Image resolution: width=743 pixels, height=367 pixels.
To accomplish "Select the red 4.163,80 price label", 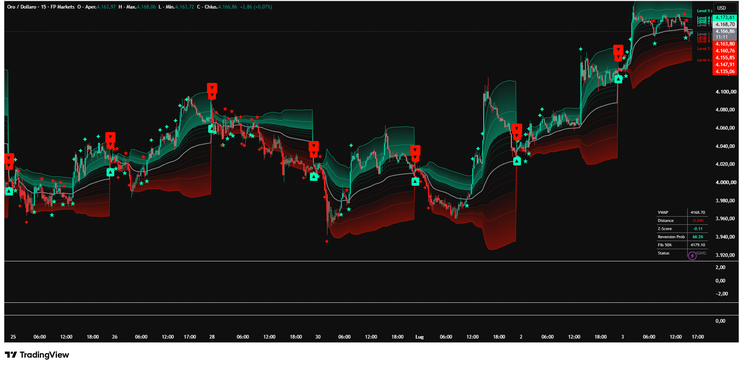I will pyautogui.click(x=725, y=44).
